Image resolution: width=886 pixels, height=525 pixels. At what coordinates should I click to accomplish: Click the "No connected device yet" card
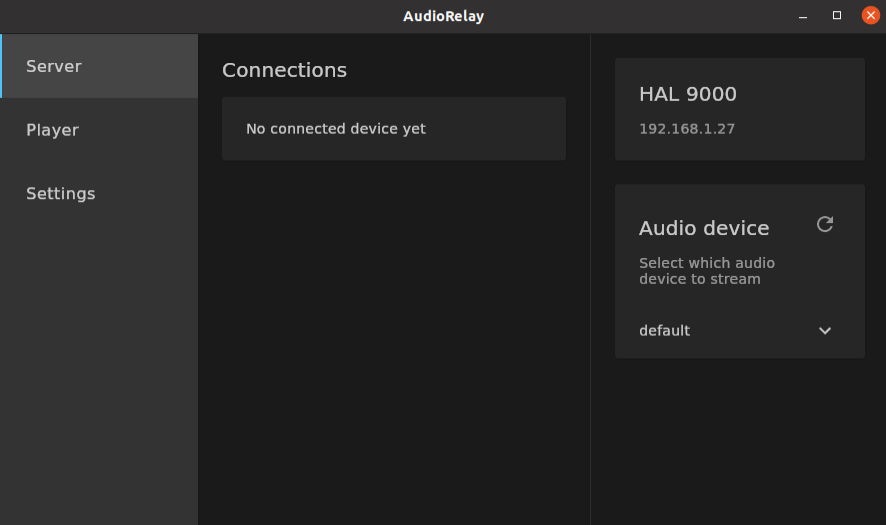(x=393, y=128)
